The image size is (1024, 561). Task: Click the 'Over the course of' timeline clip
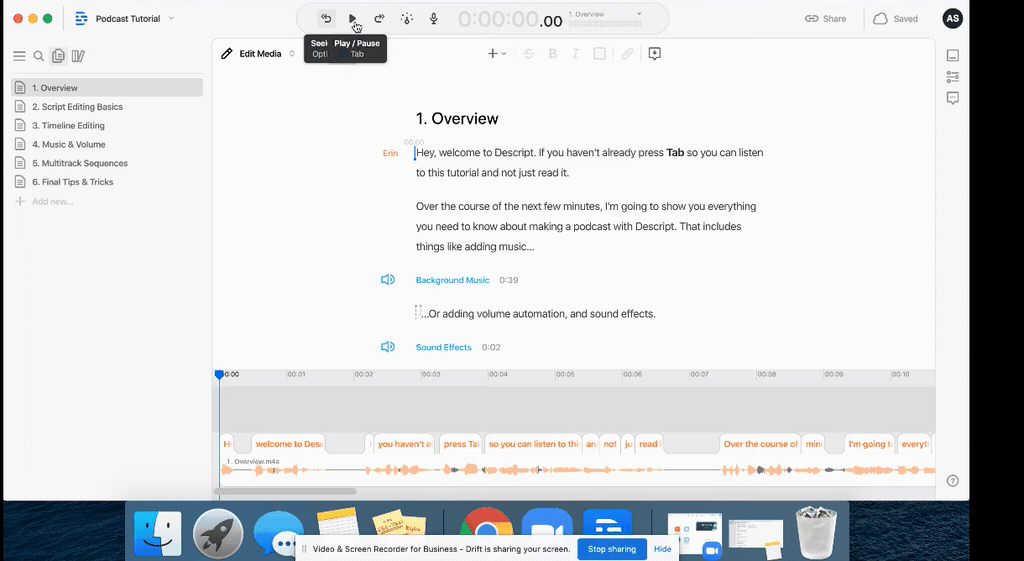pos(760,444)
